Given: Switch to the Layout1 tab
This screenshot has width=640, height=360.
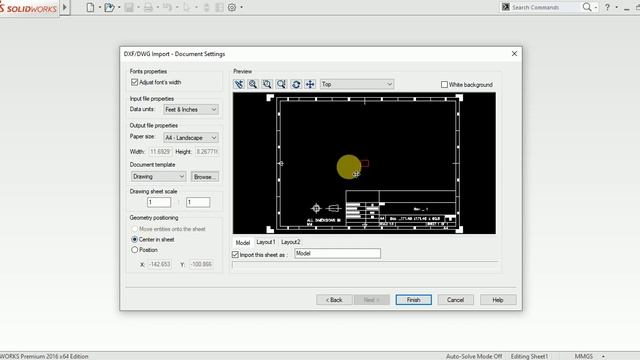Looking at the screenshot, I should tap(266, 242).
